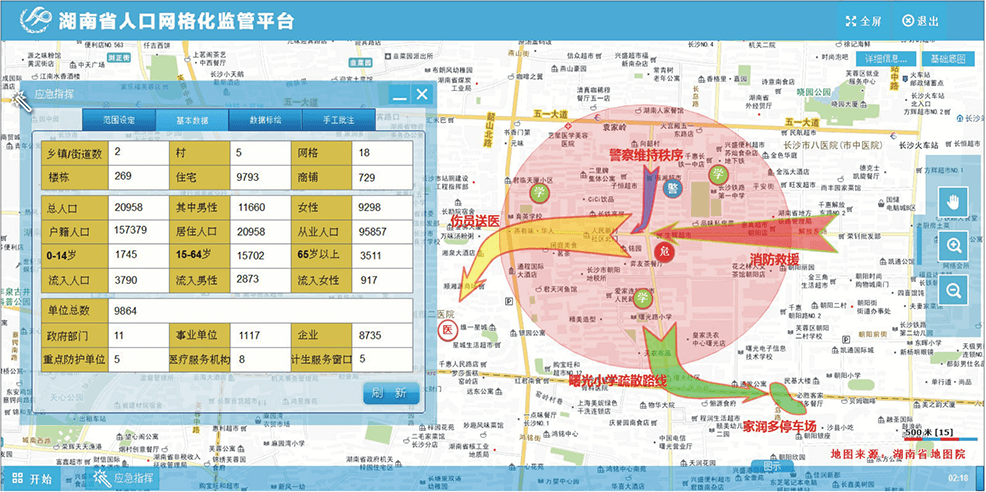Select the hand pan tool
Screen dimensions: 986x492
coord(953,202)
